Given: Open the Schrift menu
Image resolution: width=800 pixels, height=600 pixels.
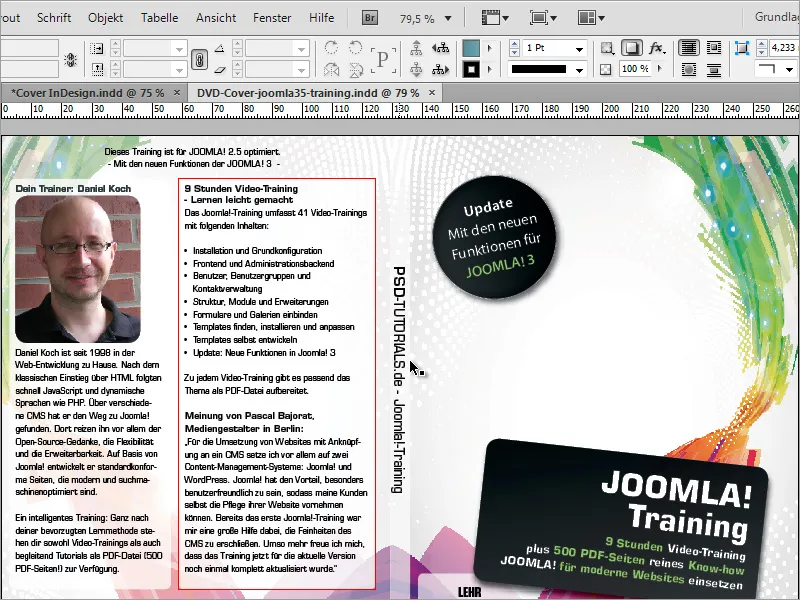Looking at the screenshot, I should tap(54, 18).
